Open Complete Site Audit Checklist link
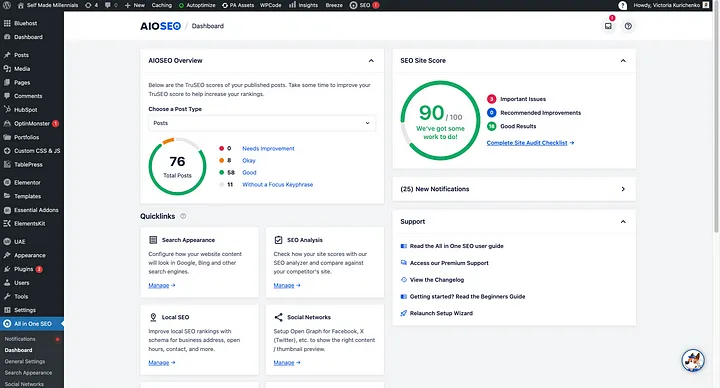Viewport: 720px width, 388px height. click(x=530, y=143)
